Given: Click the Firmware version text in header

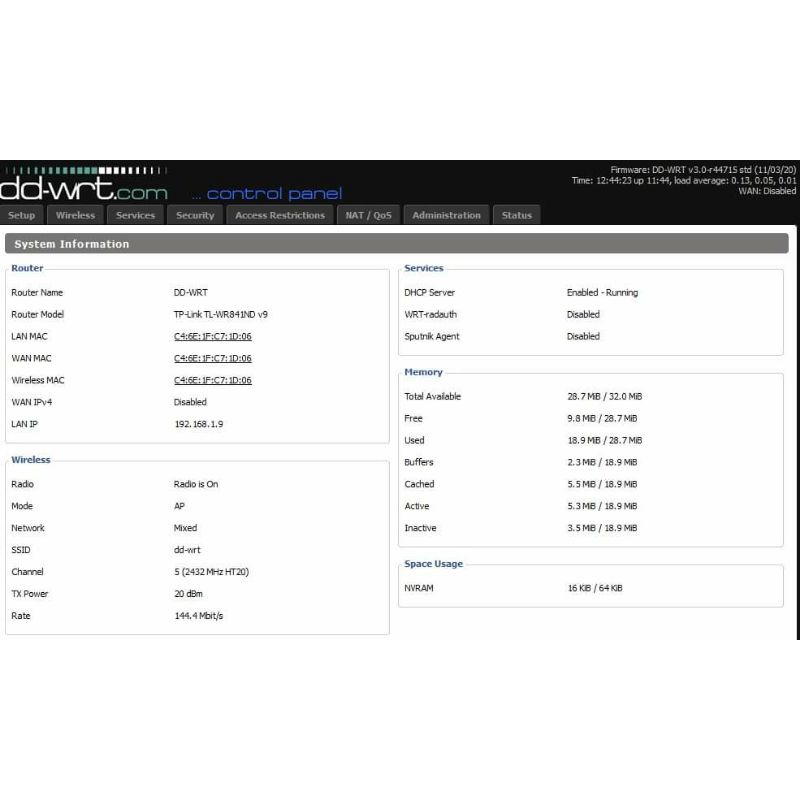Looking at the screenshot, I should click(703, 170).
